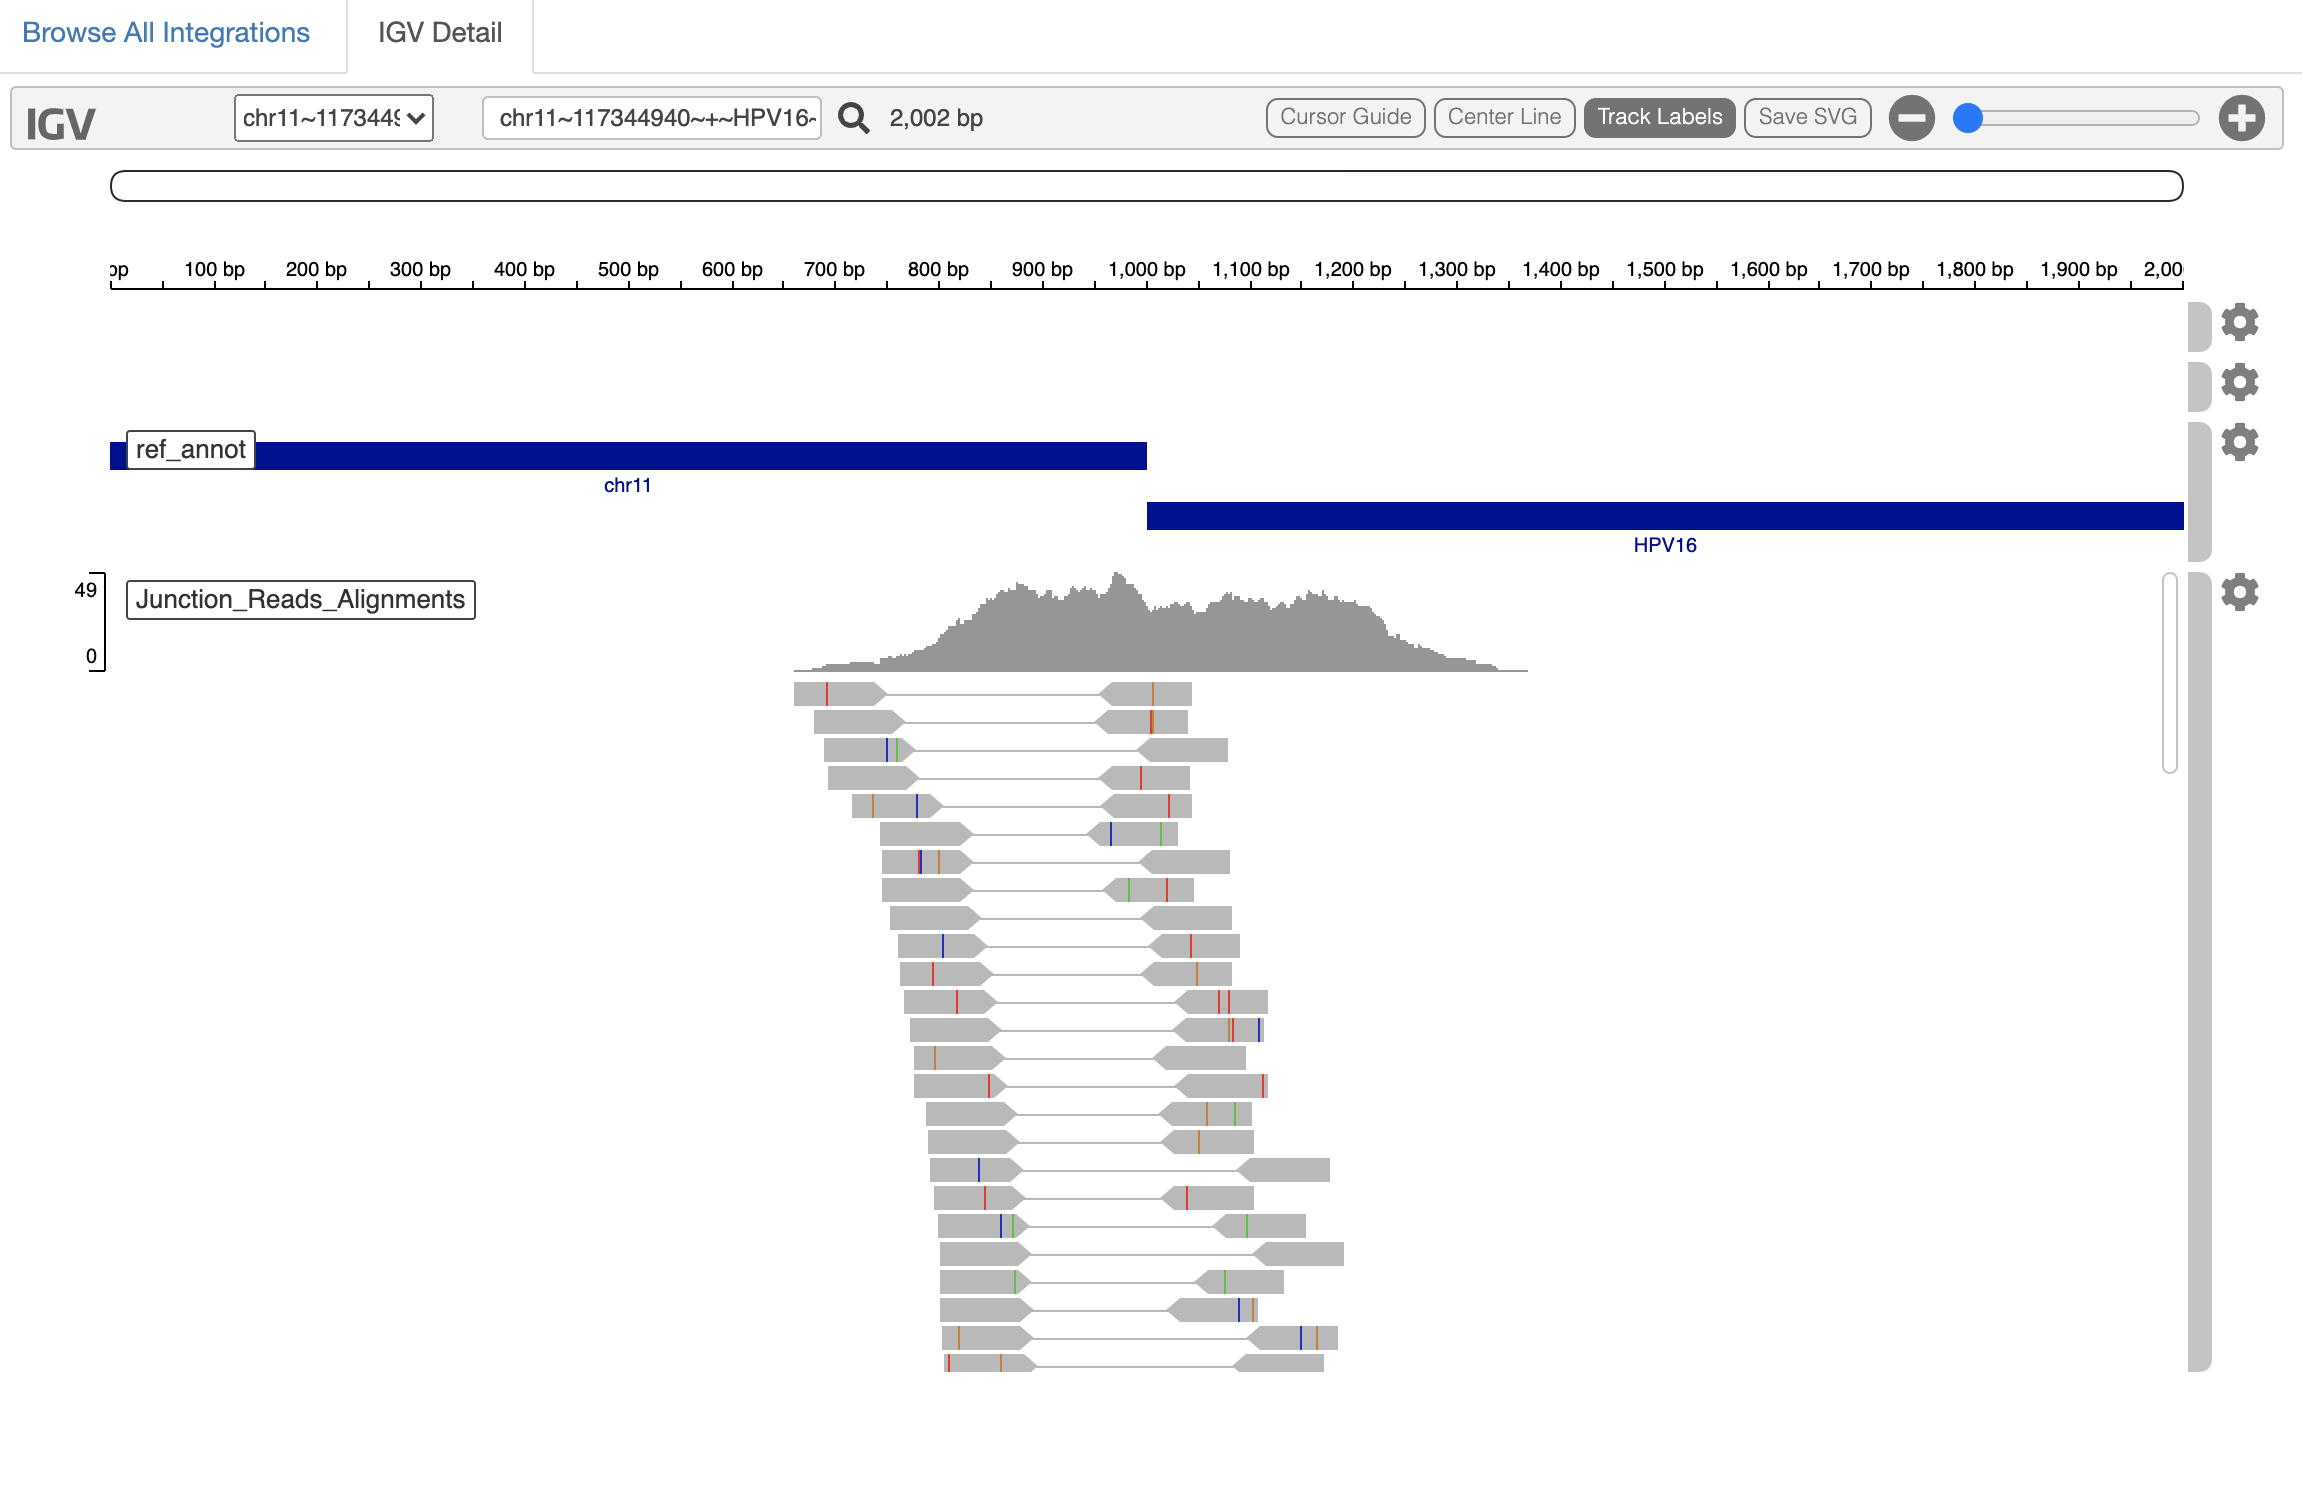
Task: Click the alignment track vertical scrollbar
Action: (x=2170, y=672)
